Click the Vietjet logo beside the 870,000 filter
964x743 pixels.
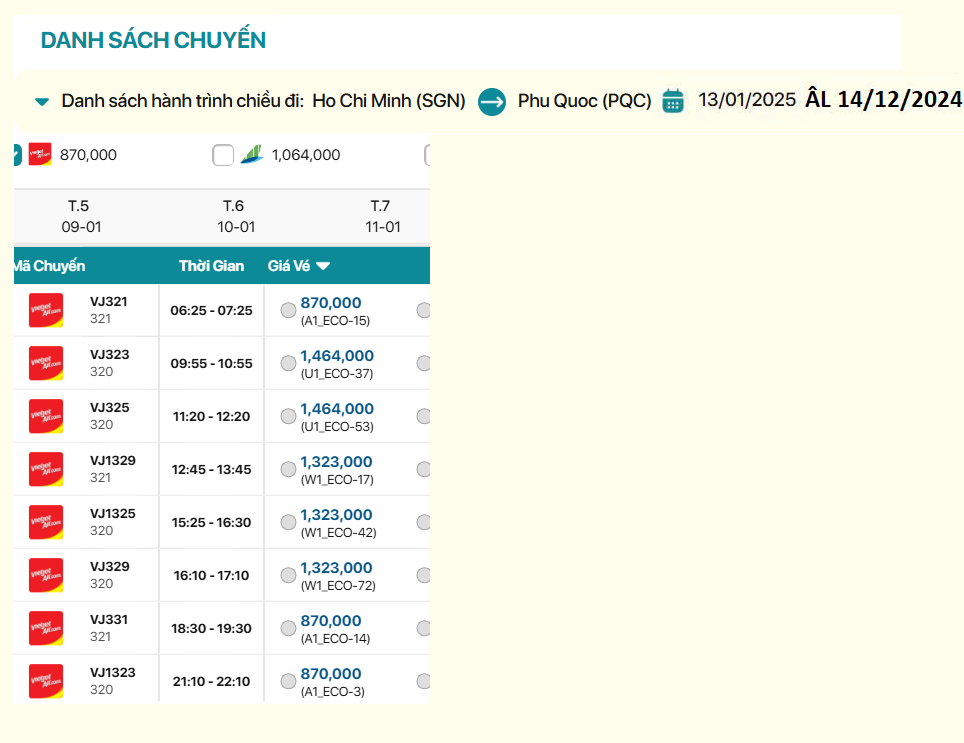tap(40, 154)
